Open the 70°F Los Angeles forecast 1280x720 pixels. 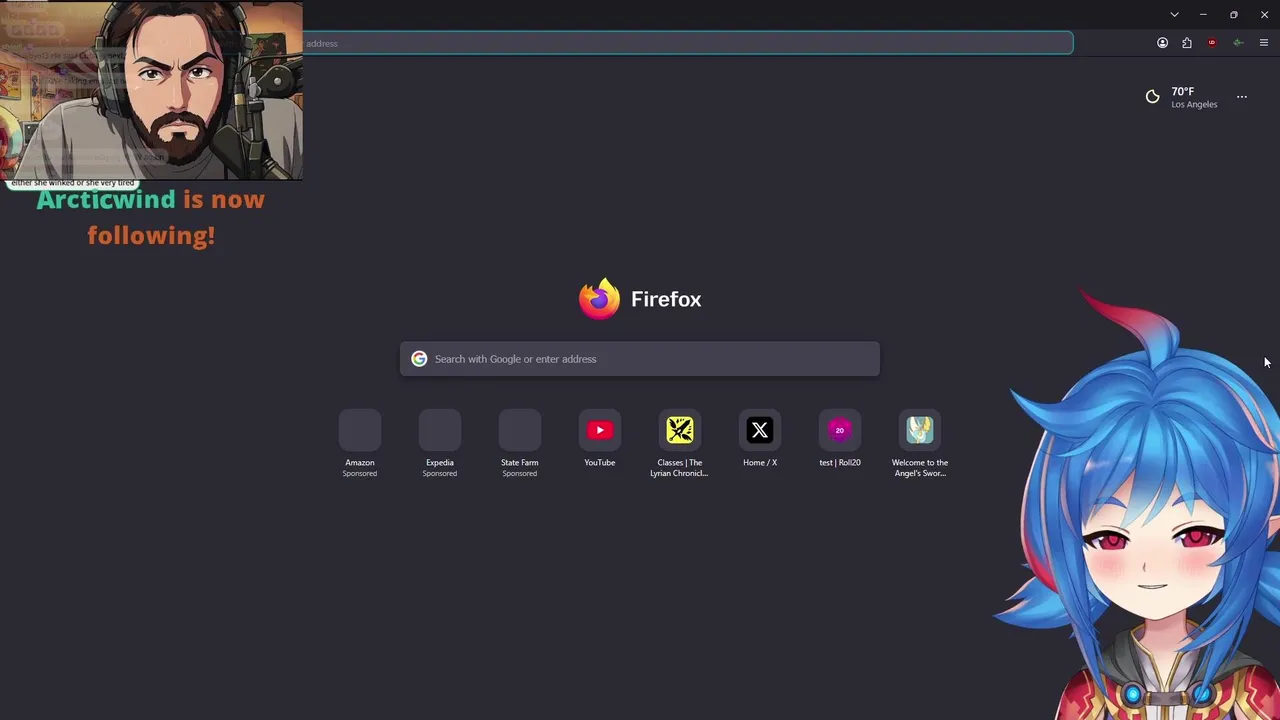tap(1181, 97)
